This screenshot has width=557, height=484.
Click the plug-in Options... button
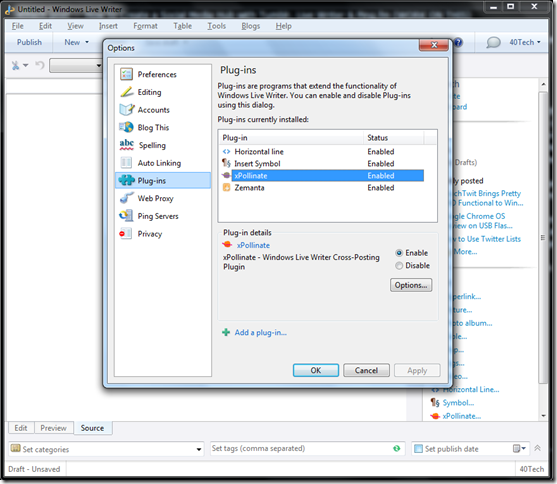[x=411, y=285]
